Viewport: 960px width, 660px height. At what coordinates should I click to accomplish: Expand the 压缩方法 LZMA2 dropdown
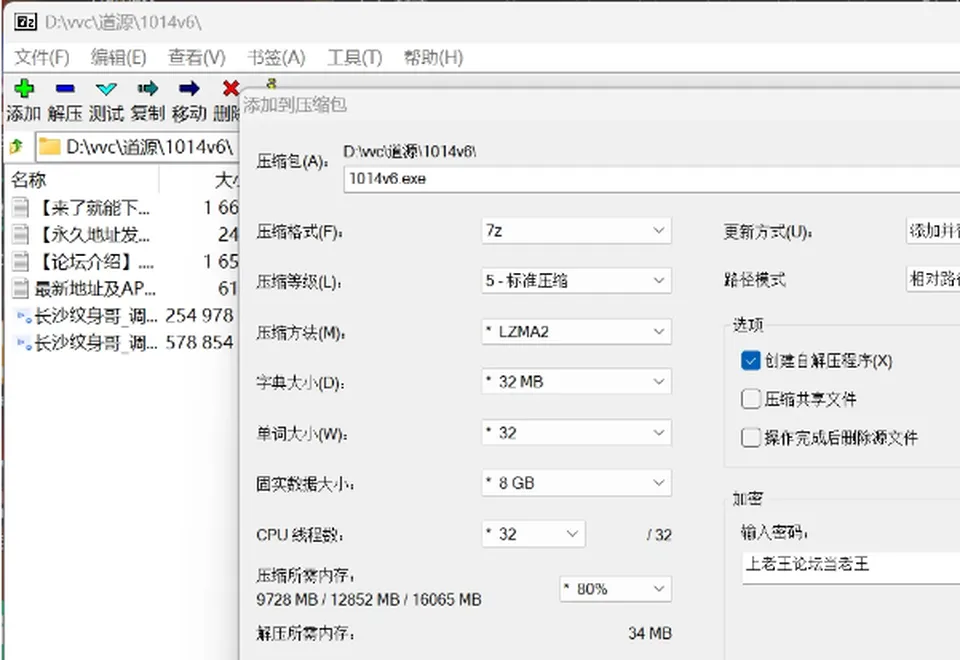point(576,332)
